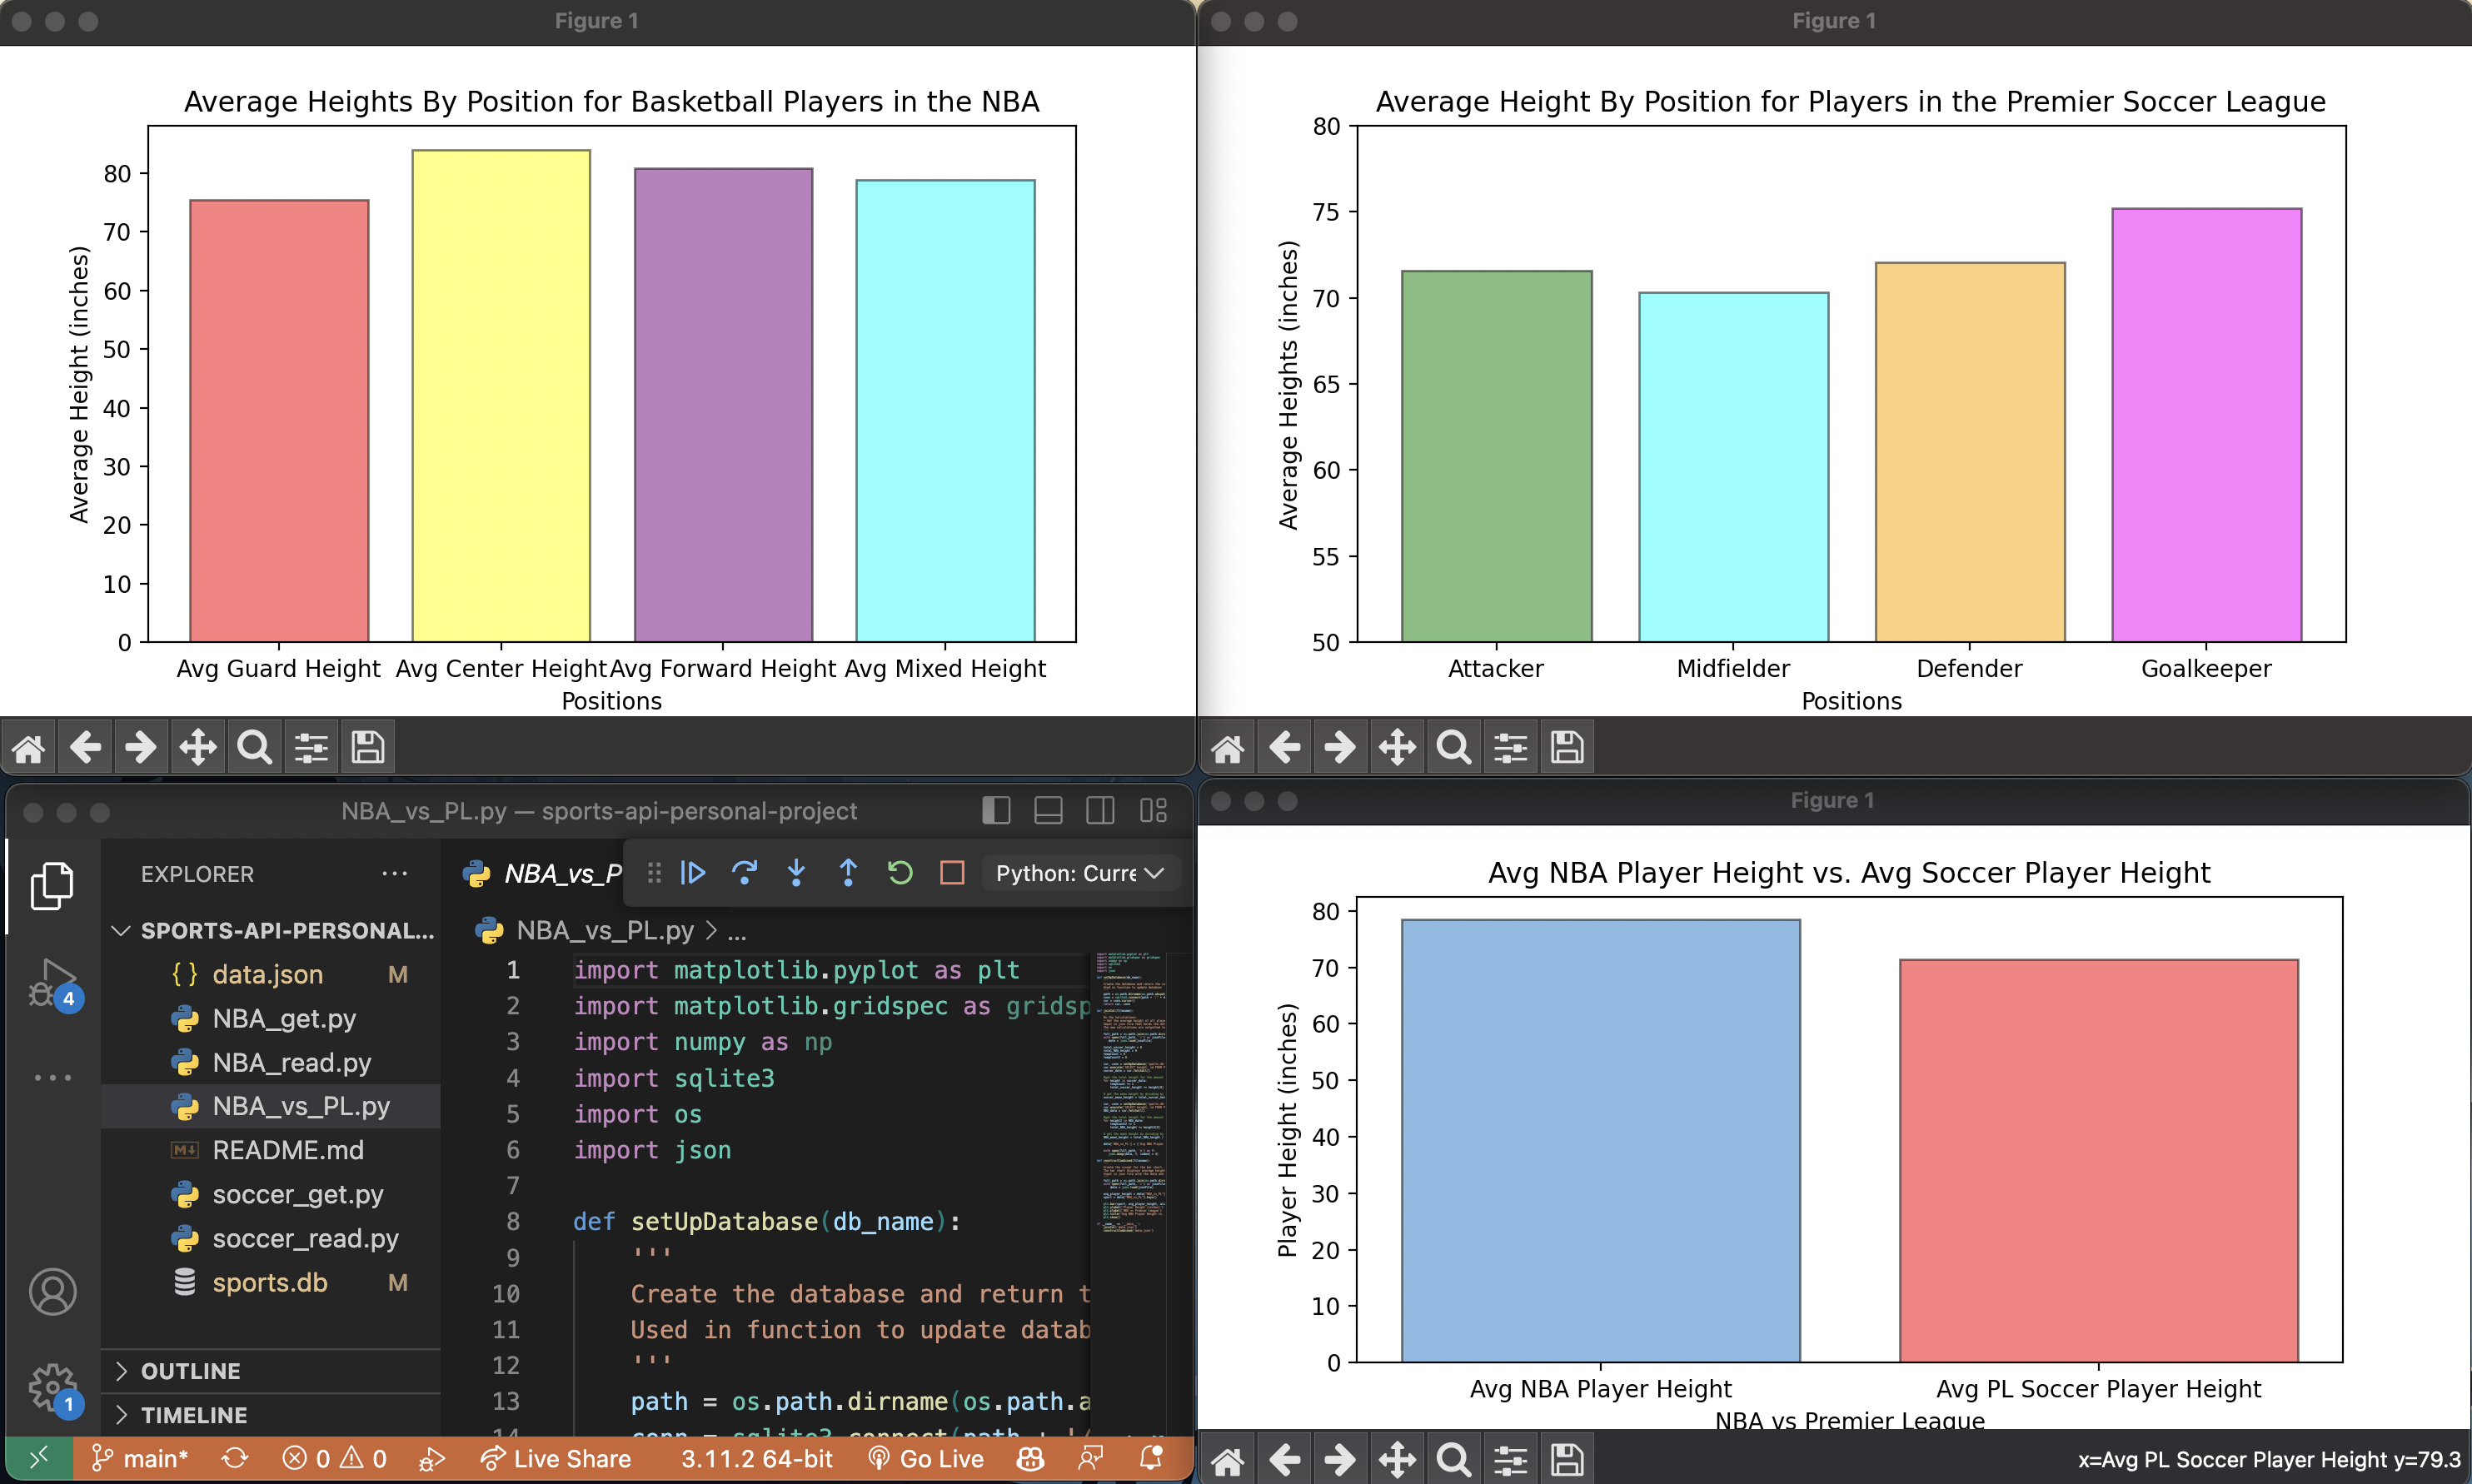Open Accounts icon in VS Code activity bar
The height and width of the screenshot is (1484, 2472).
52,1291
